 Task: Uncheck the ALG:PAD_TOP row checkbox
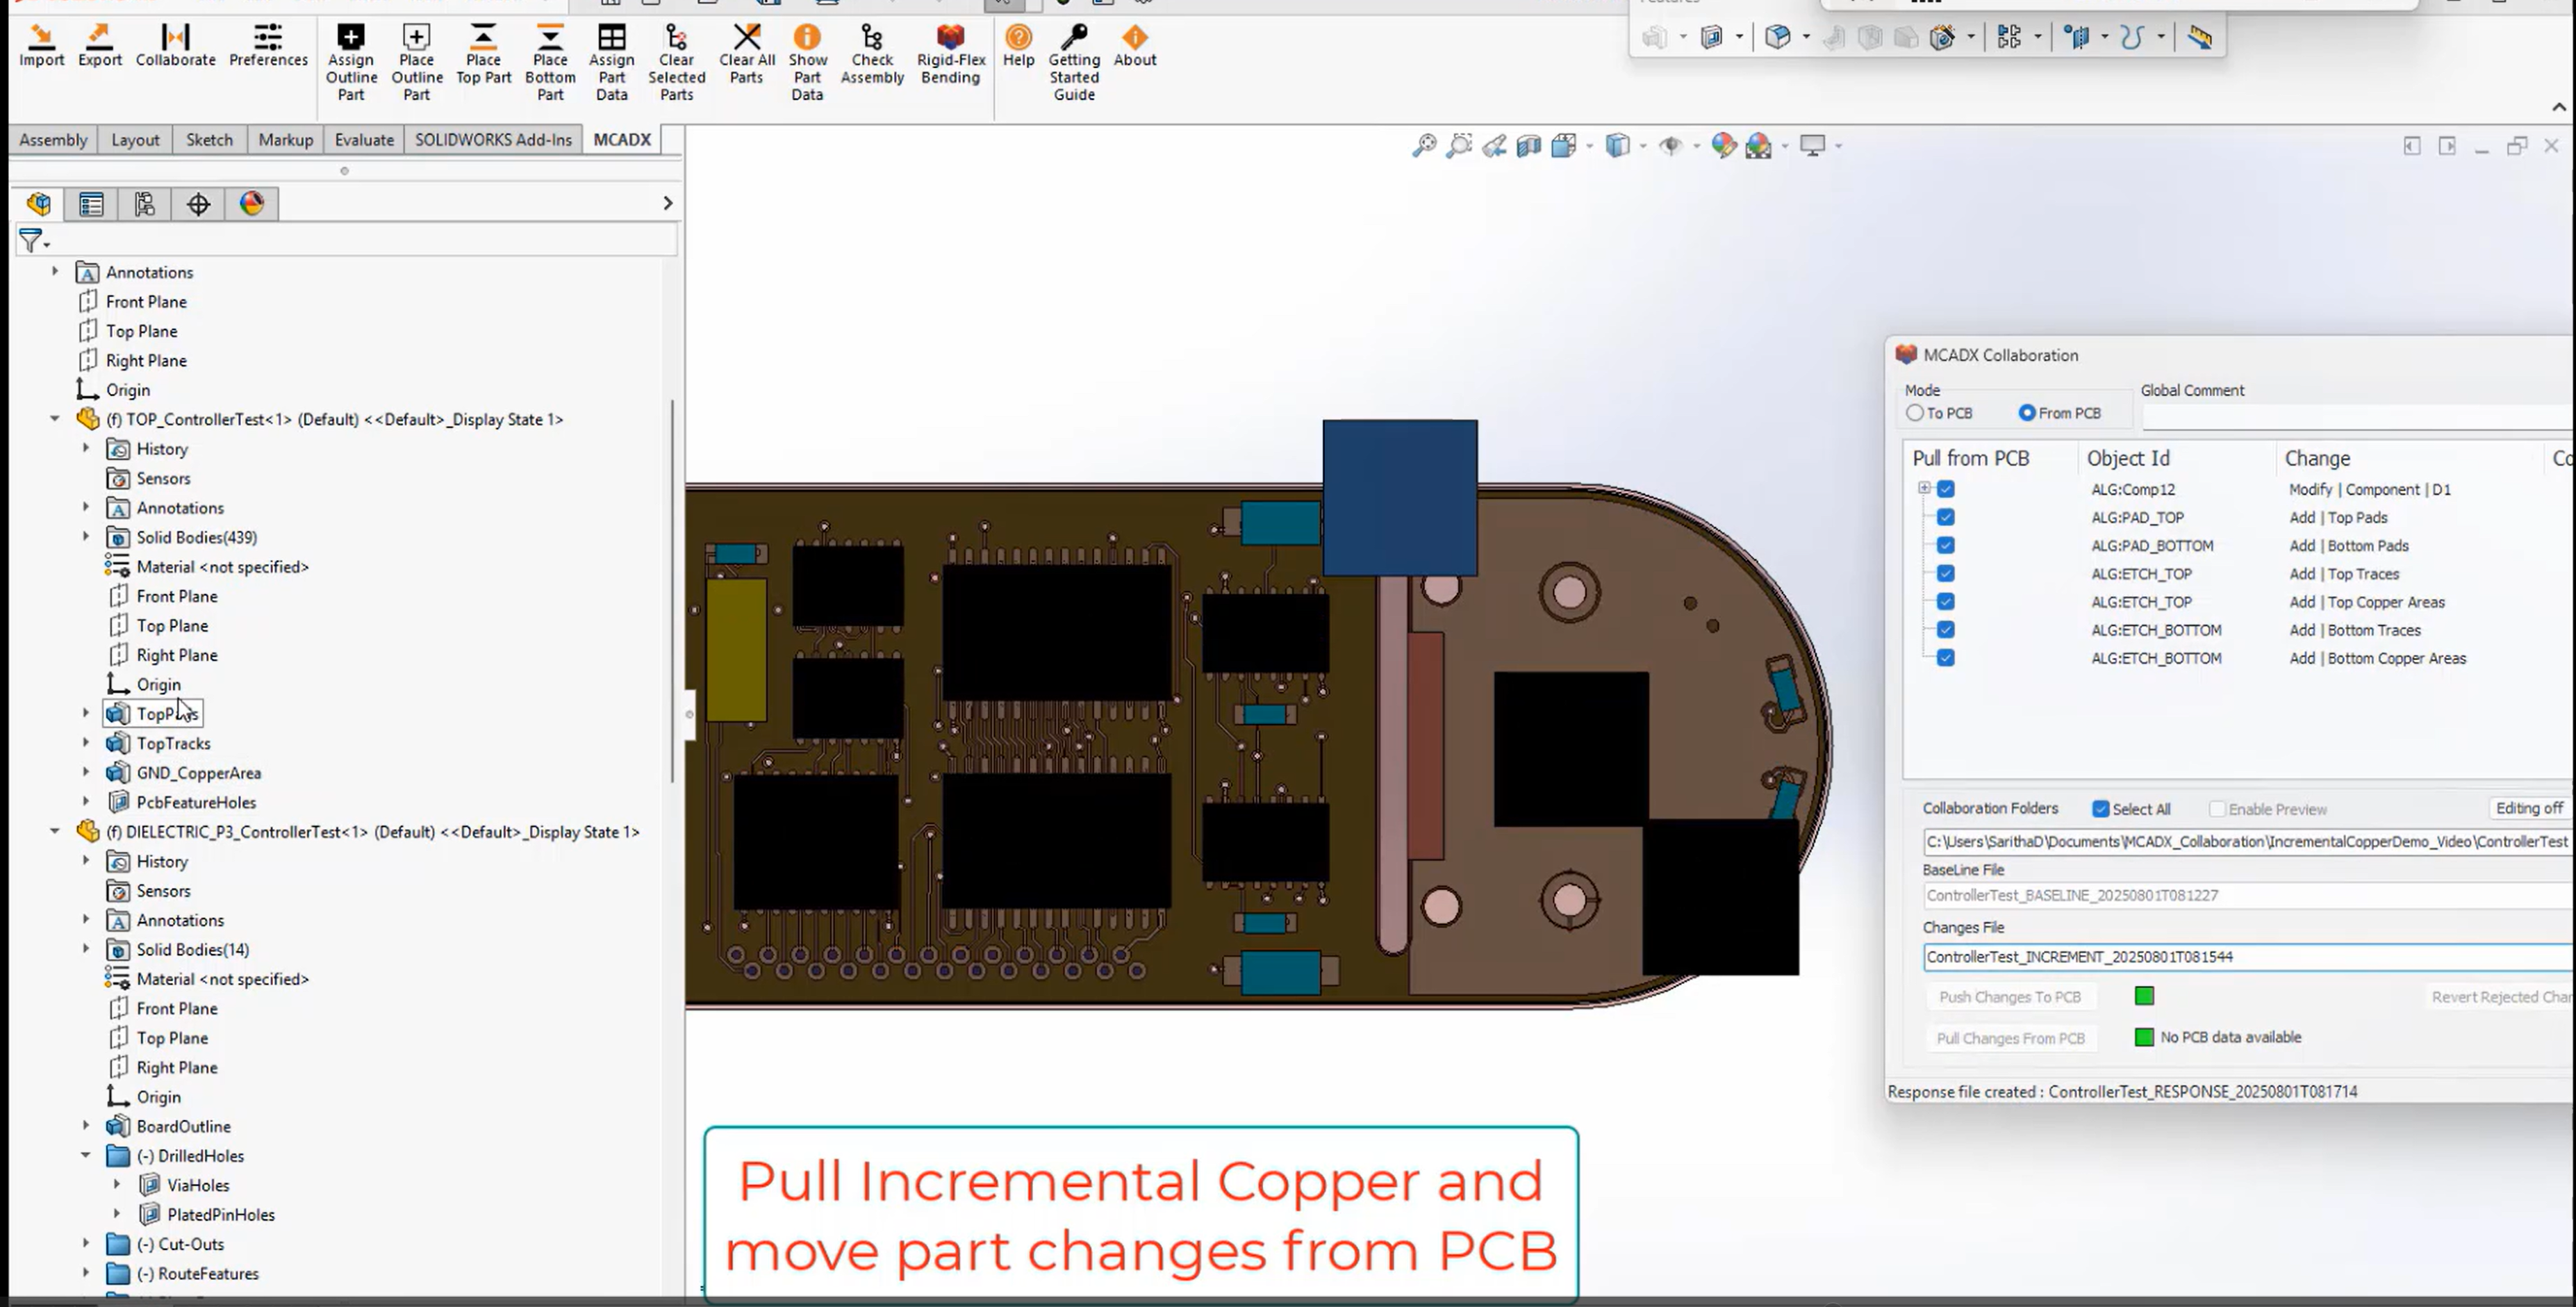[1945, 517]
